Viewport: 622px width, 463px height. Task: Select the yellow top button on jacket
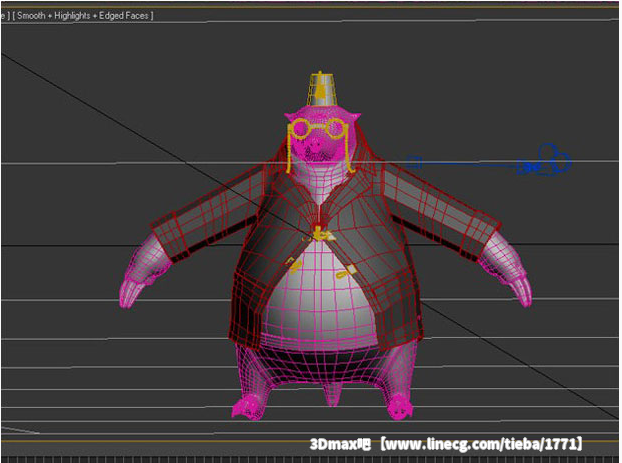[321, 234]
